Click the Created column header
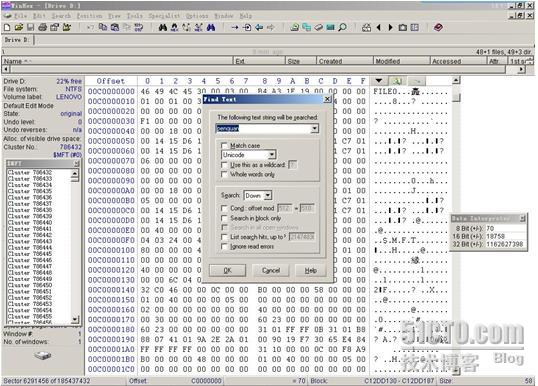538x386 pixels. (x=344, y=61)
